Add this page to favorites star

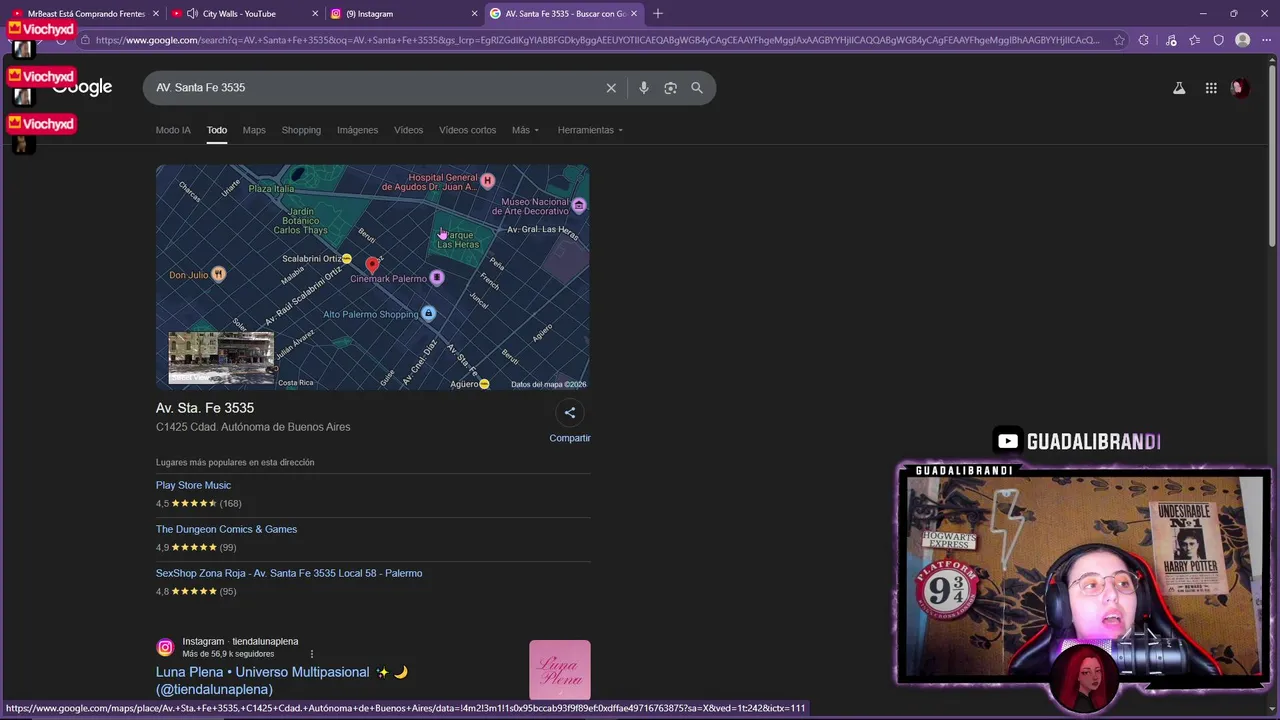click(x=1118, y=40)
